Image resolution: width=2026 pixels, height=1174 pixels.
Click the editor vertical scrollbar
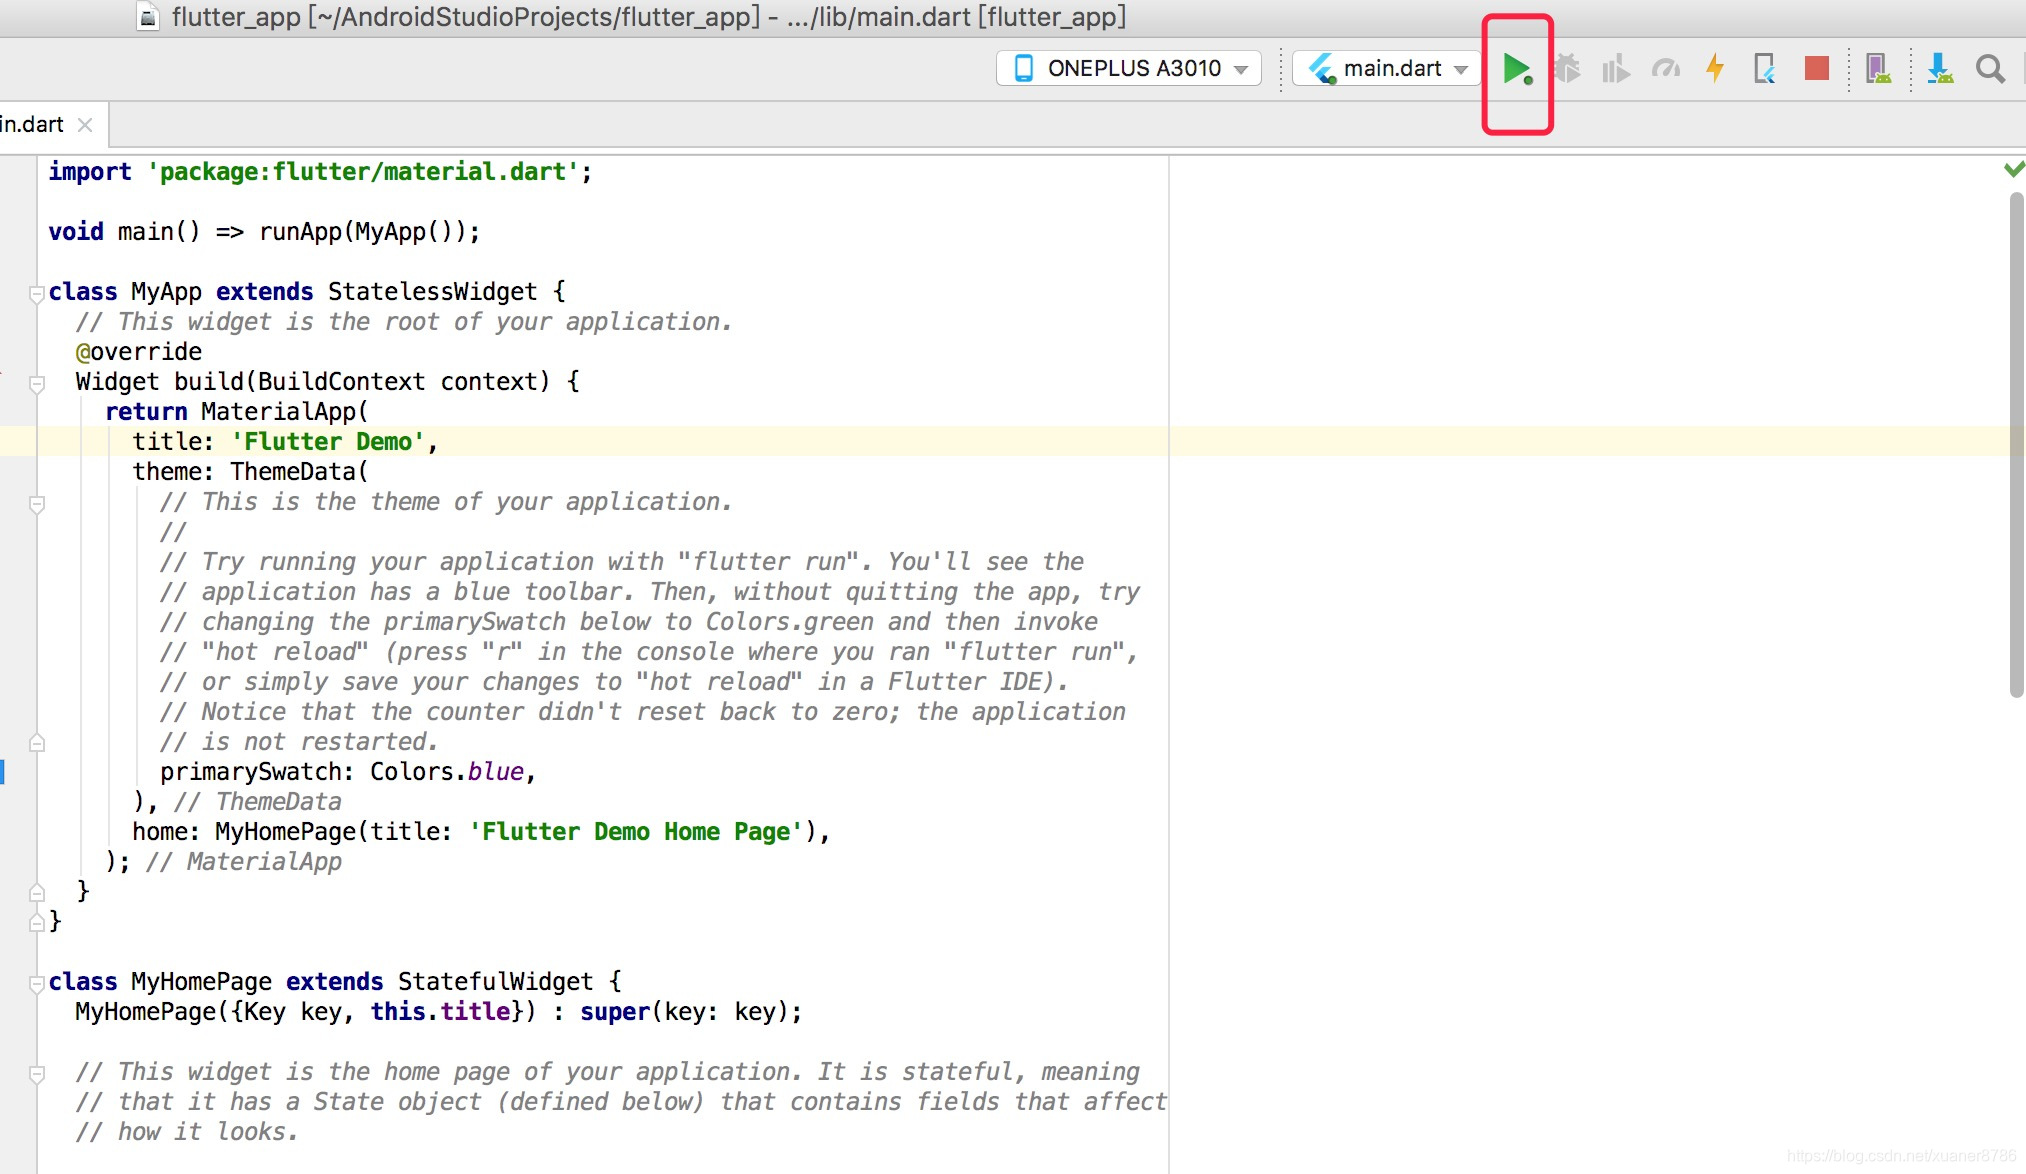point(2016,444)
